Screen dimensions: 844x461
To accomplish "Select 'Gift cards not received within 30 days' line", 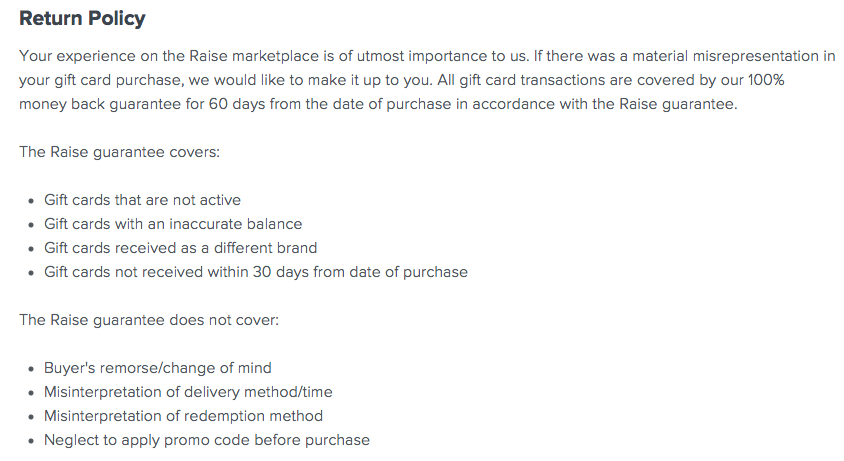I will tap(256, 272).
